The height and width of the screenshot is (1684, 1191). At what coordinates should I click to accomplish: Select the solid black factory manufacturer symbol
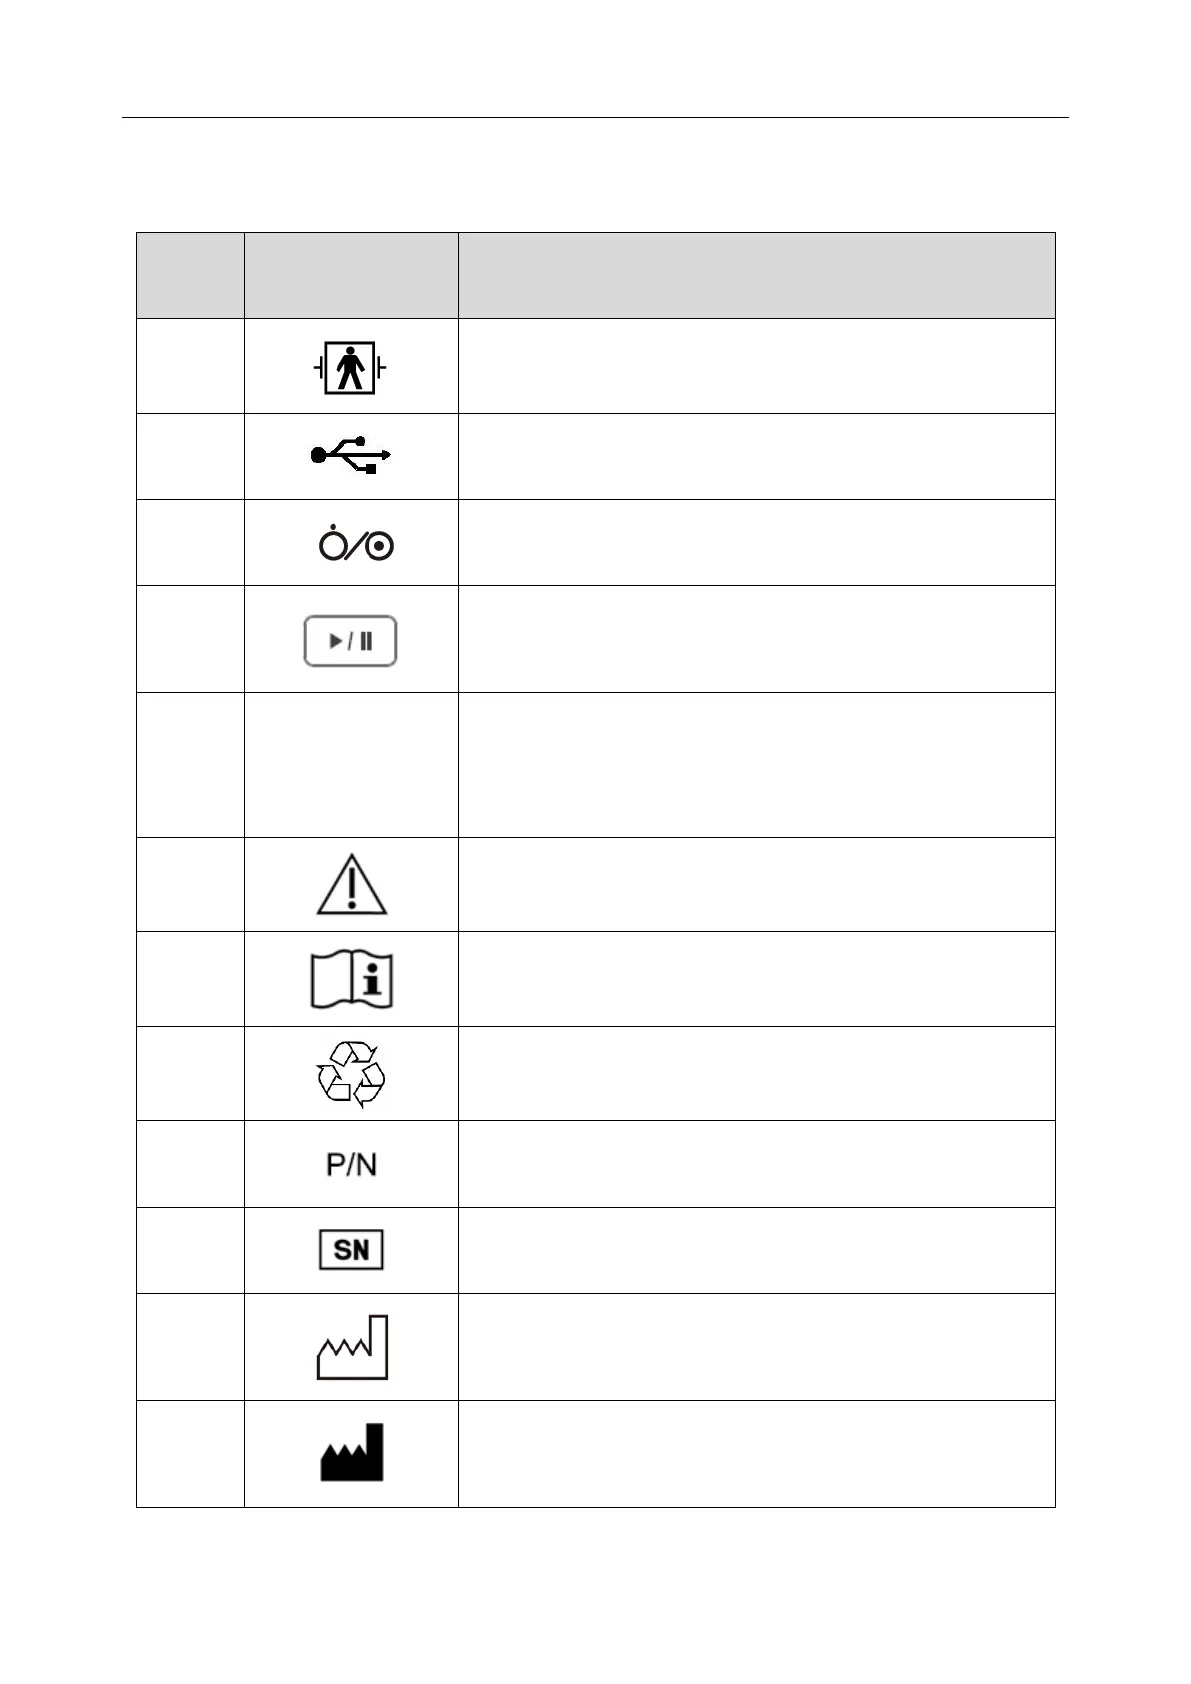click(352, 1452)
